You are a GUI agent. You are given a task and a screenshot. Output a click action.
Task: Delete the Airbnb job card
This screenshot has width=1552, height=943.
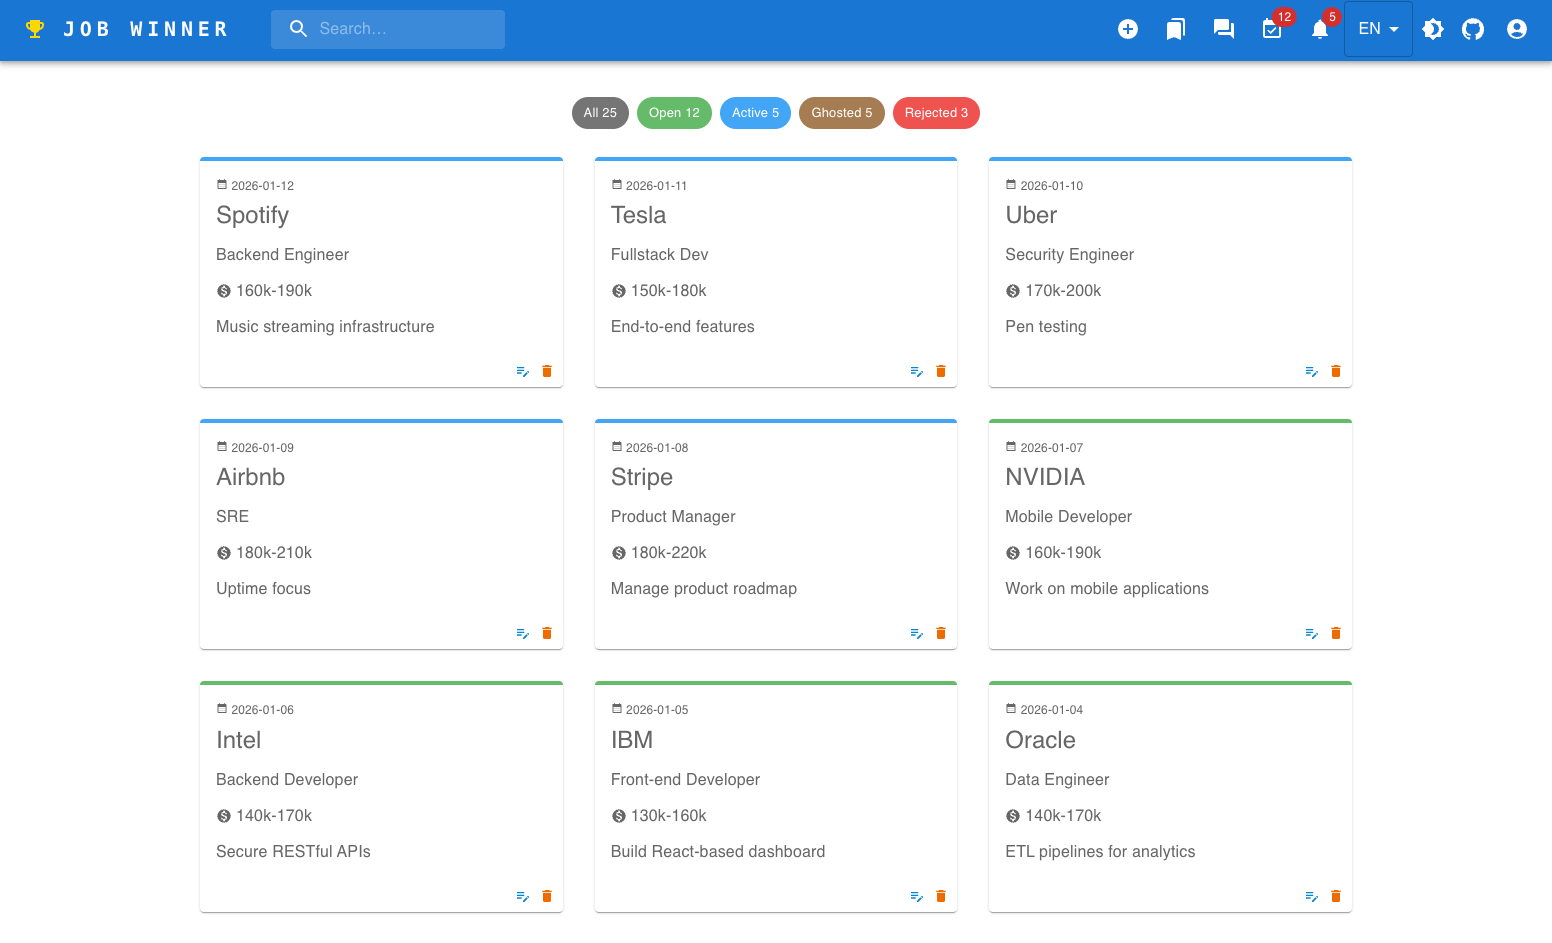pos(547,633)
